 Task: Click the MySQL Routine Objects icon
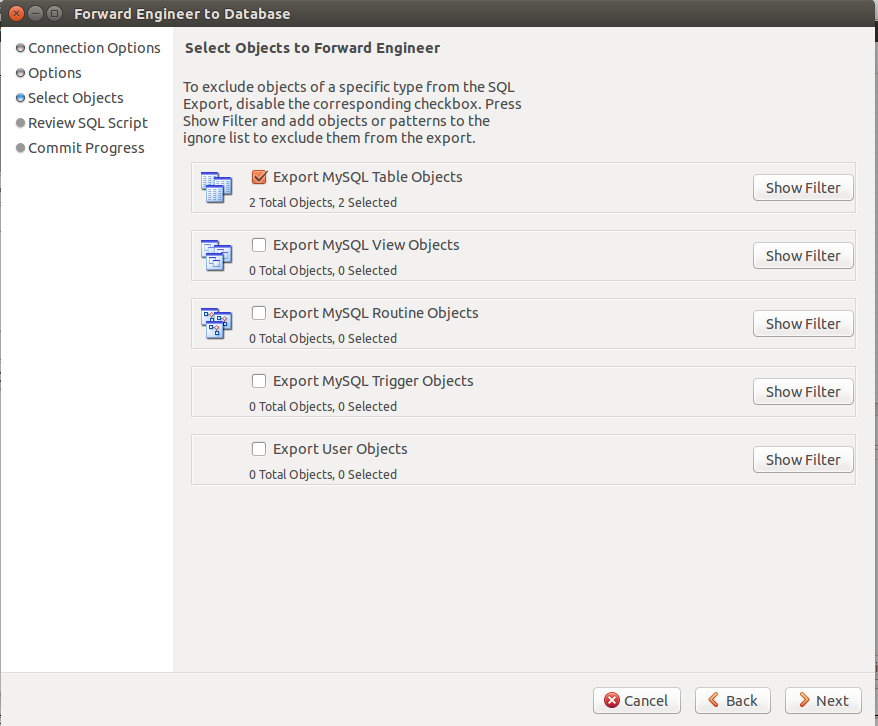point(216,324)
